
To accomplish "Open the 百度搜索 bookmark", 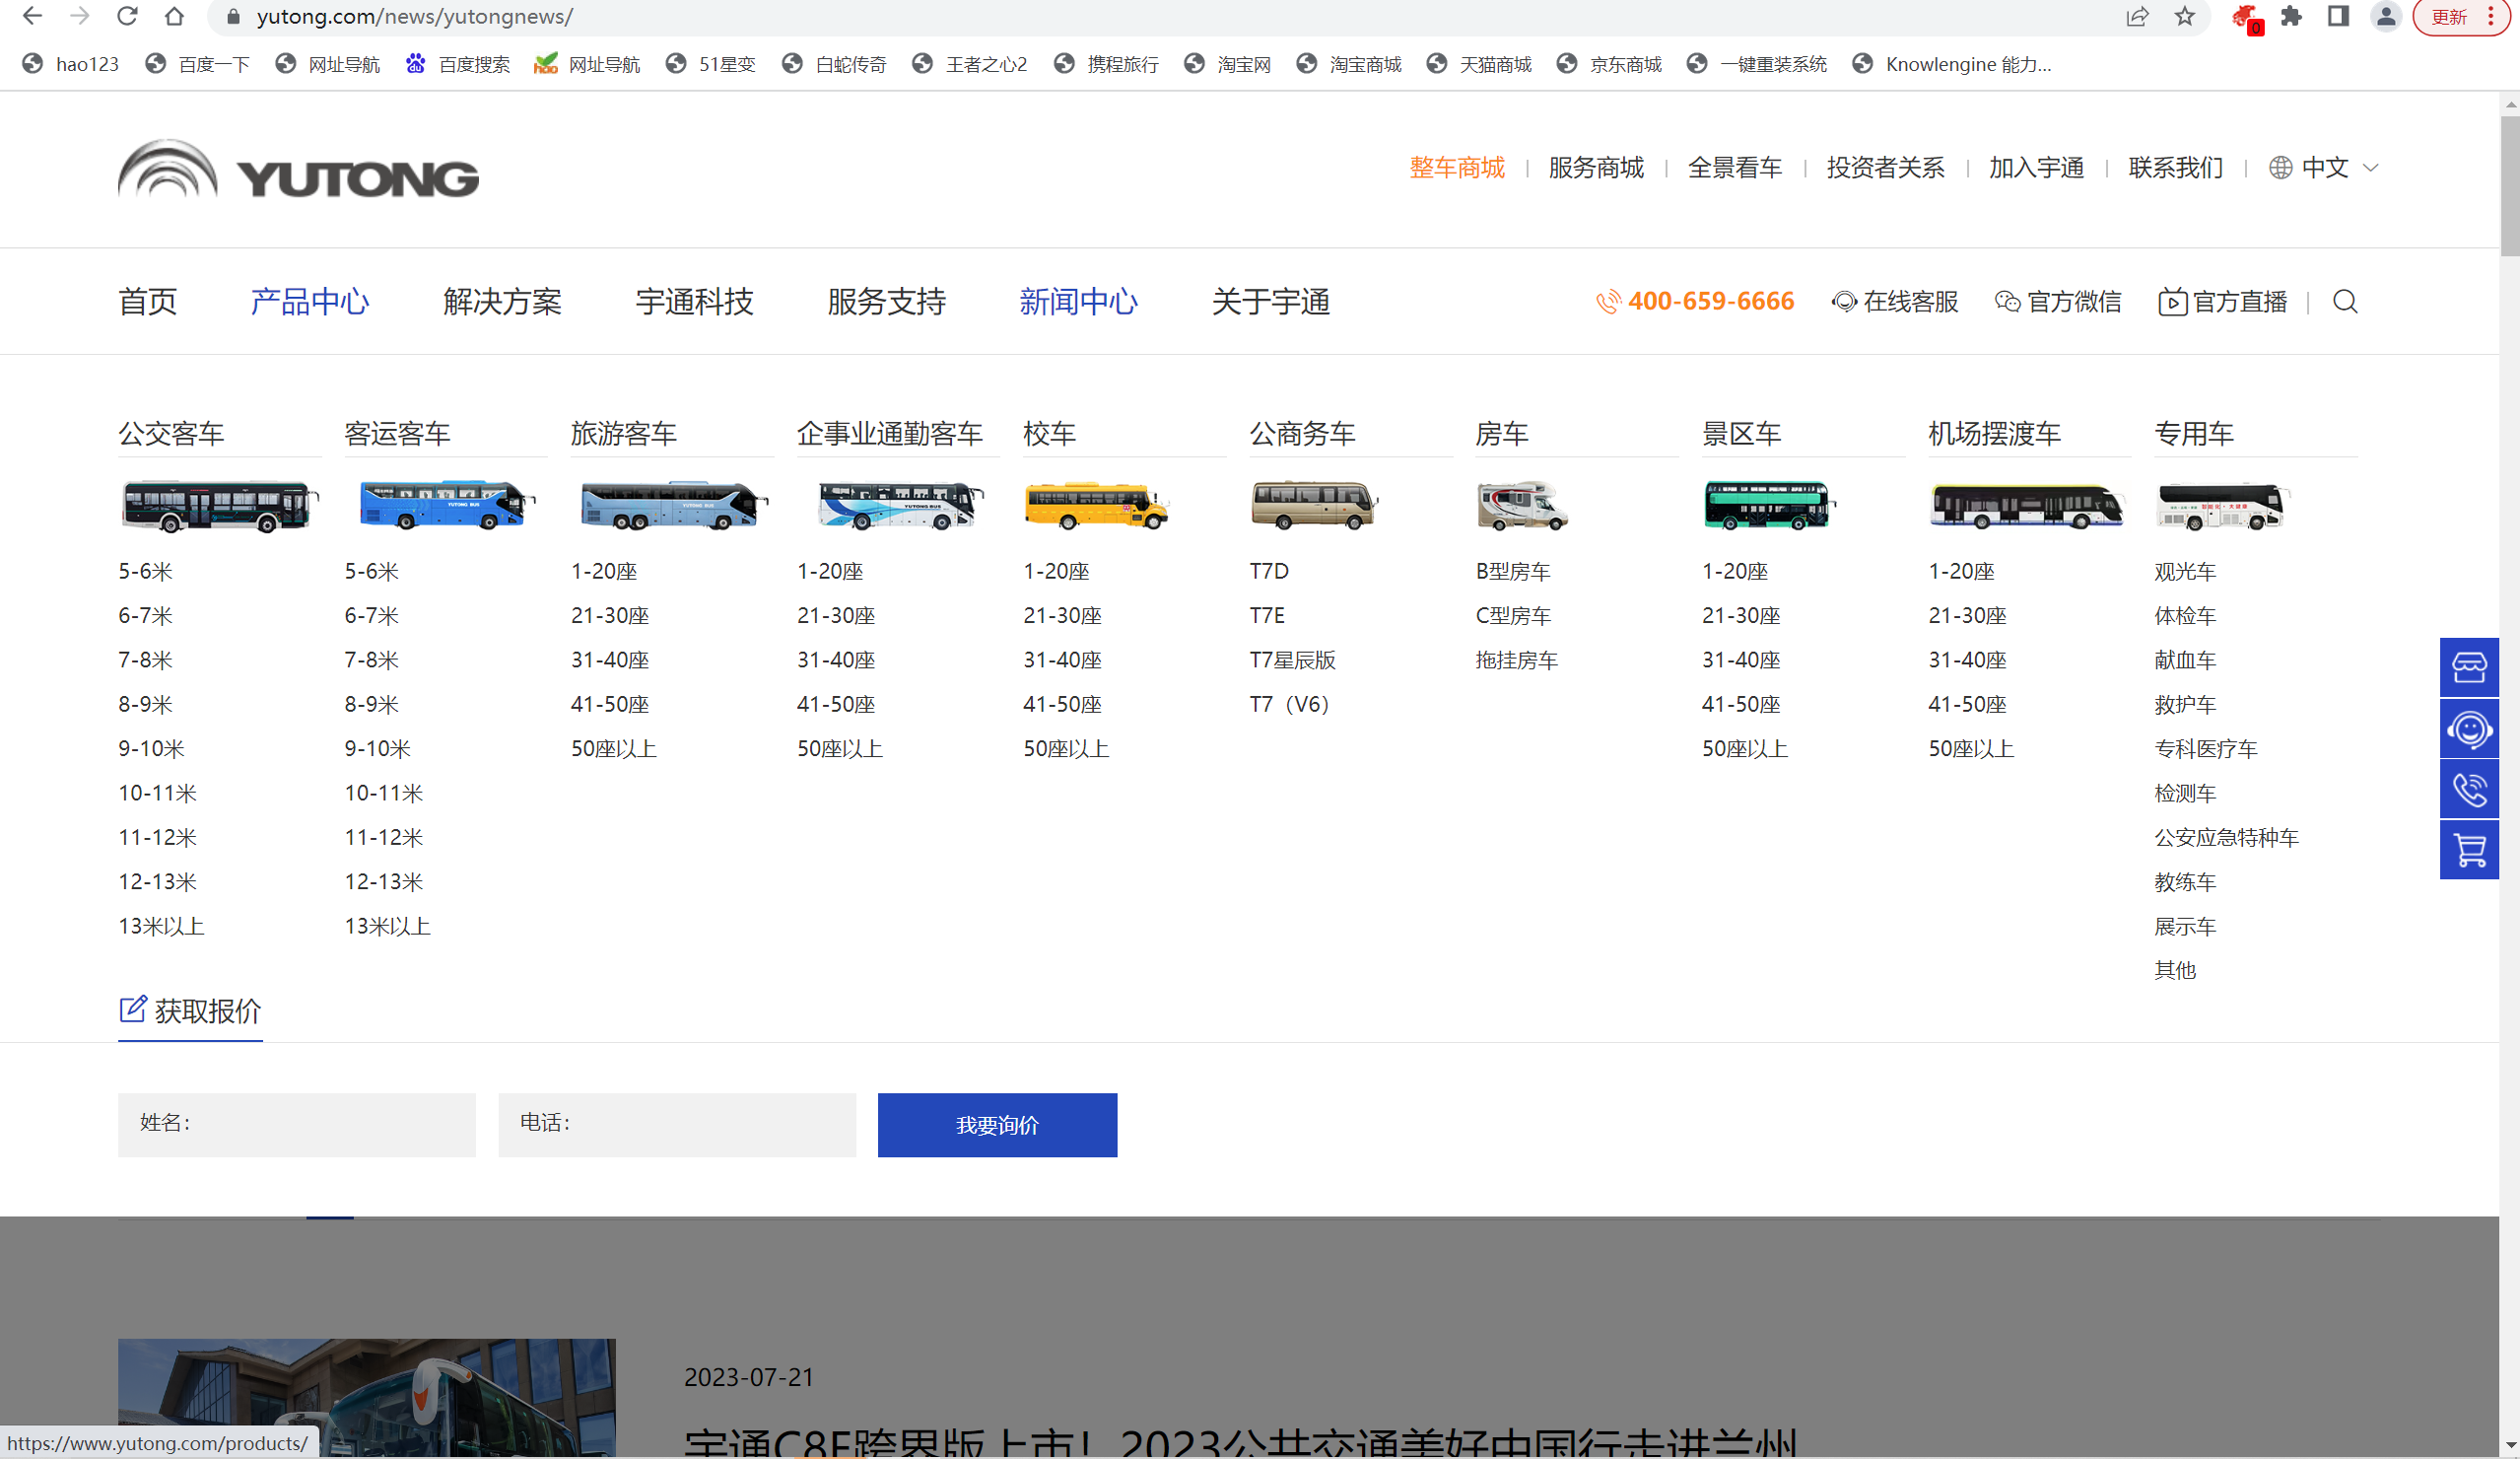I will [x=458, y=64].
